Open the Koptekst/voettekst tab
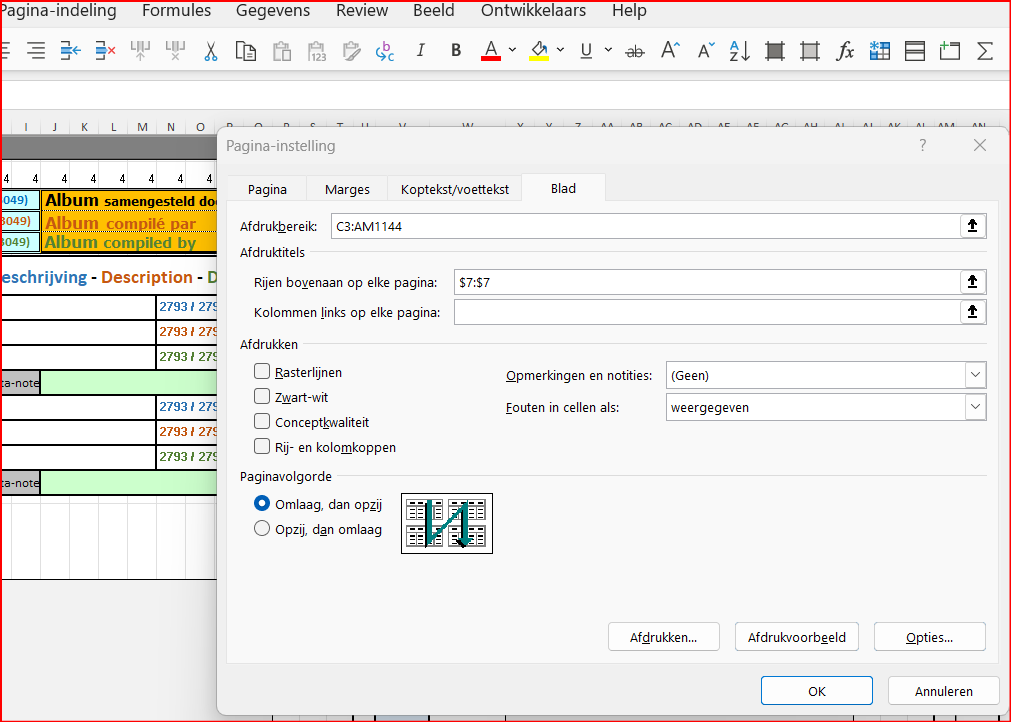 pos(455,190)
